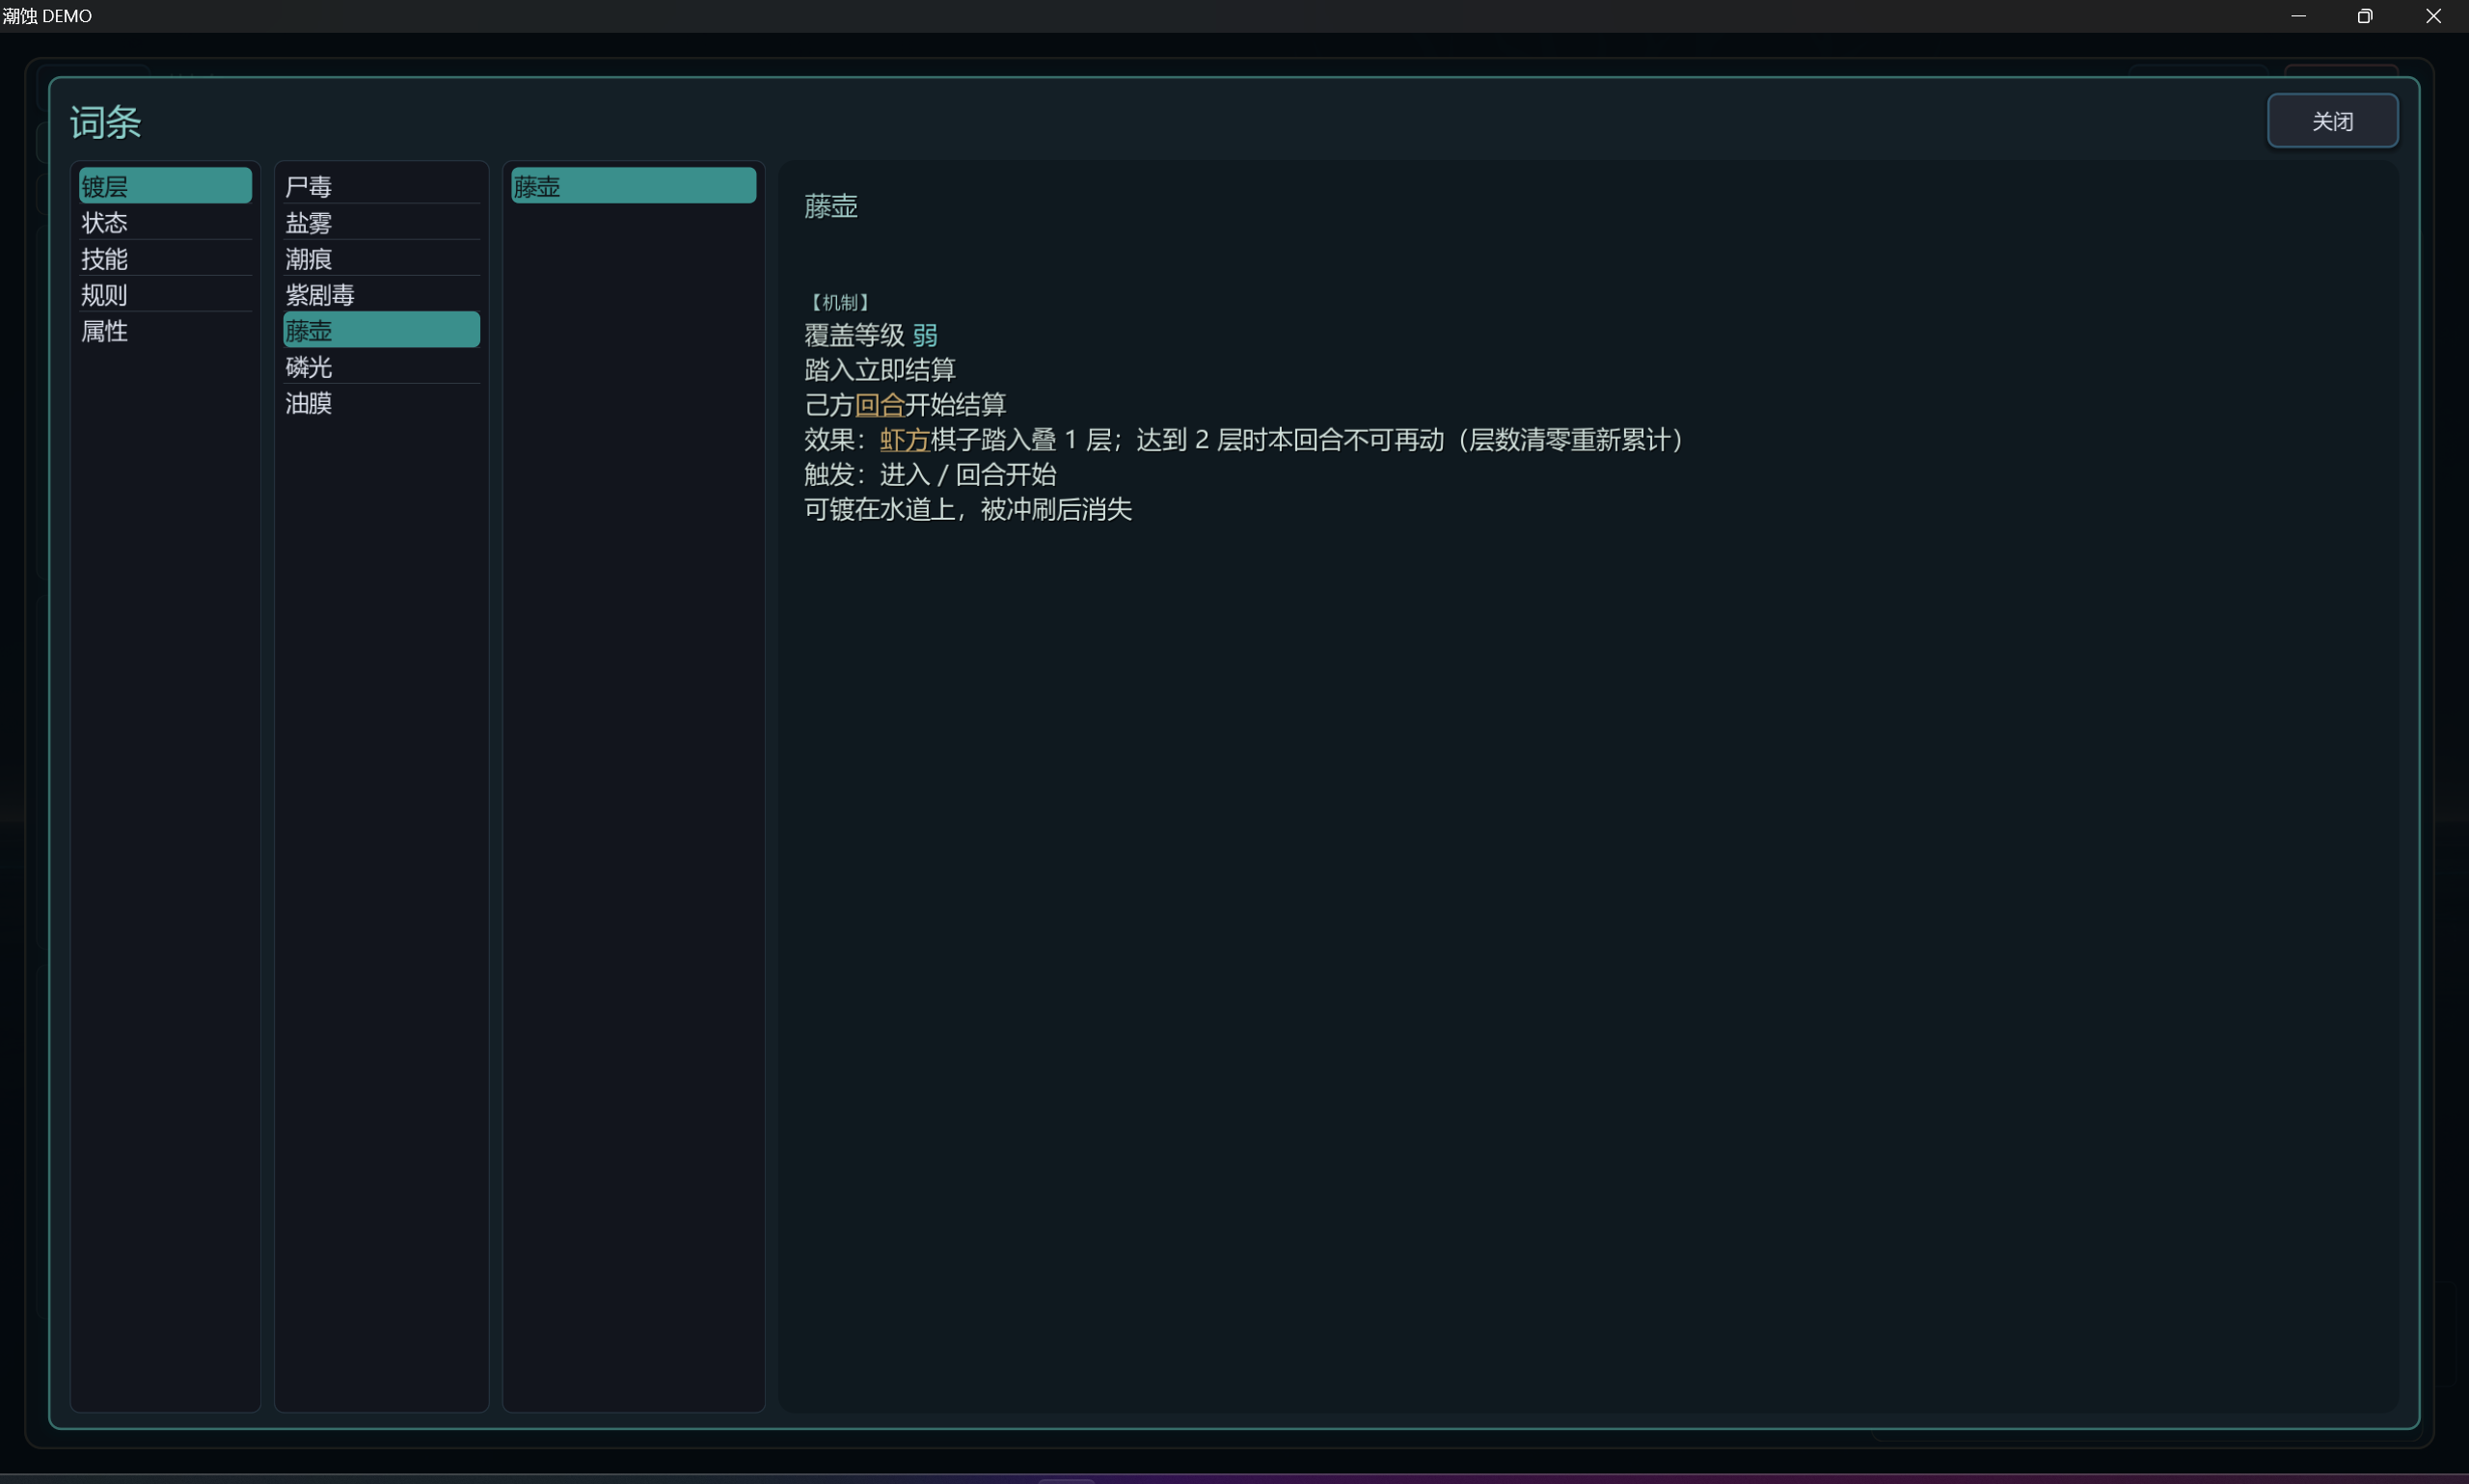Open the 状态 category

tap(165, 222)
